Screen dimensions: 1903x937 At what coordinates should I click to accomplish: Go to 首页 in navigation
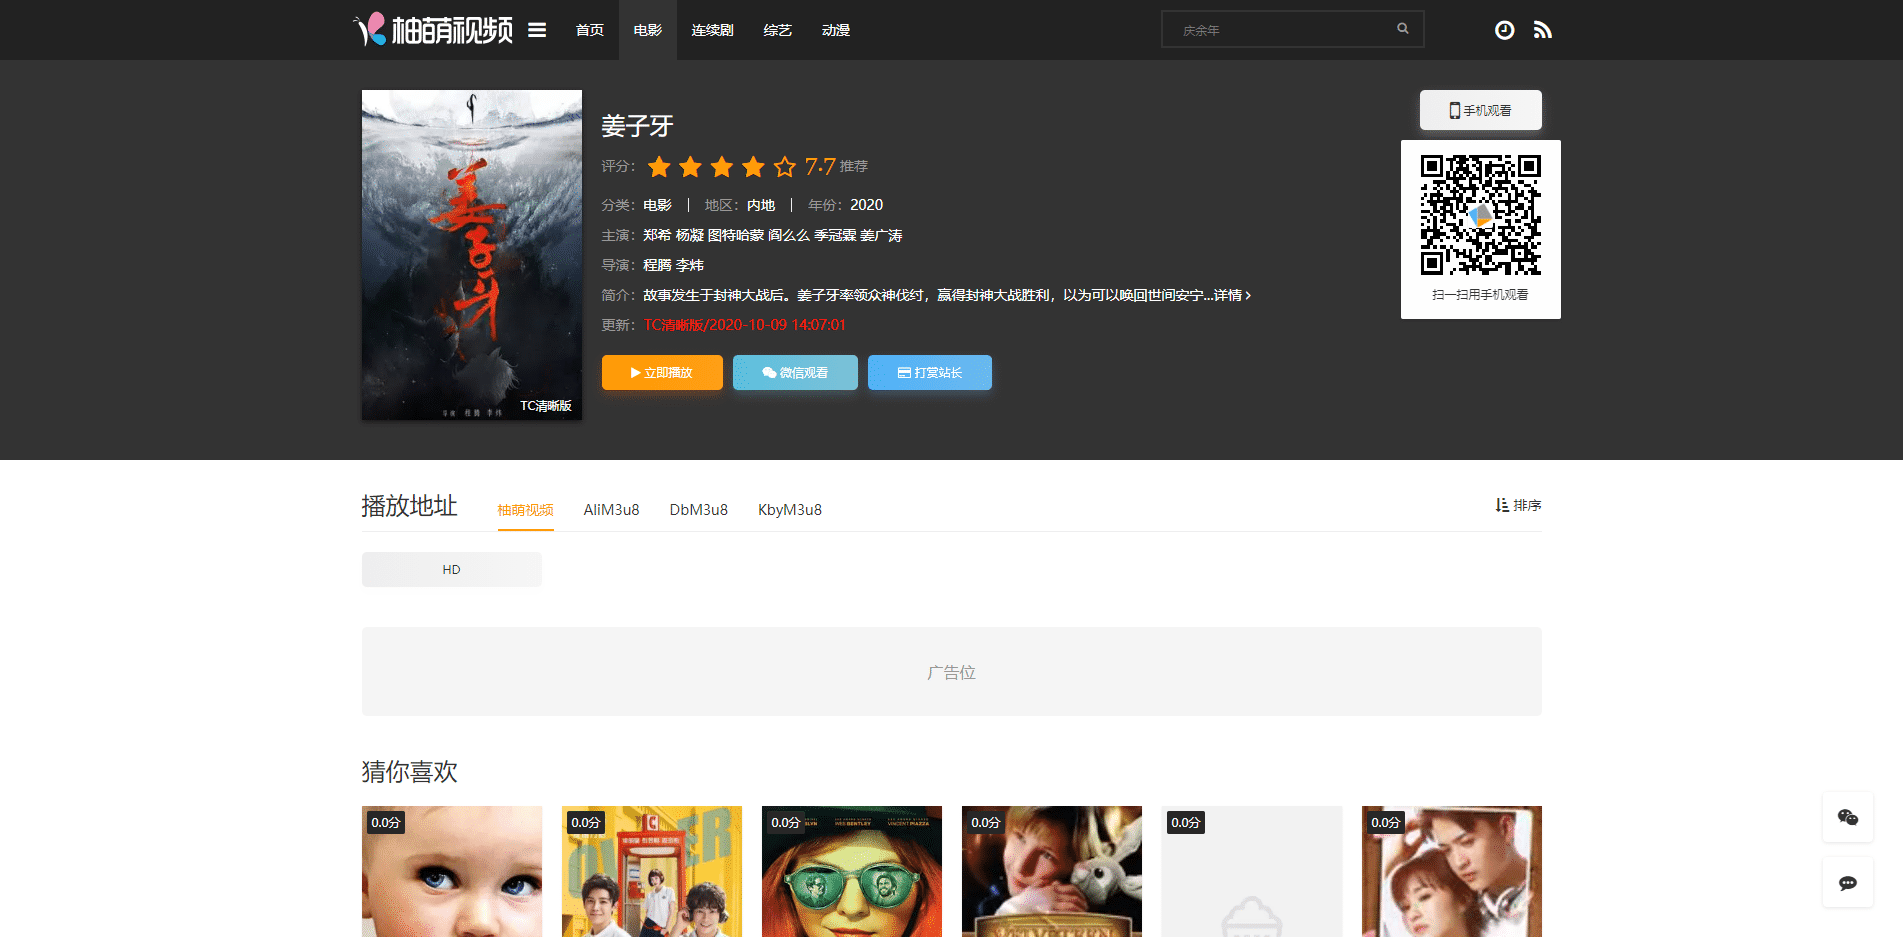590,30
